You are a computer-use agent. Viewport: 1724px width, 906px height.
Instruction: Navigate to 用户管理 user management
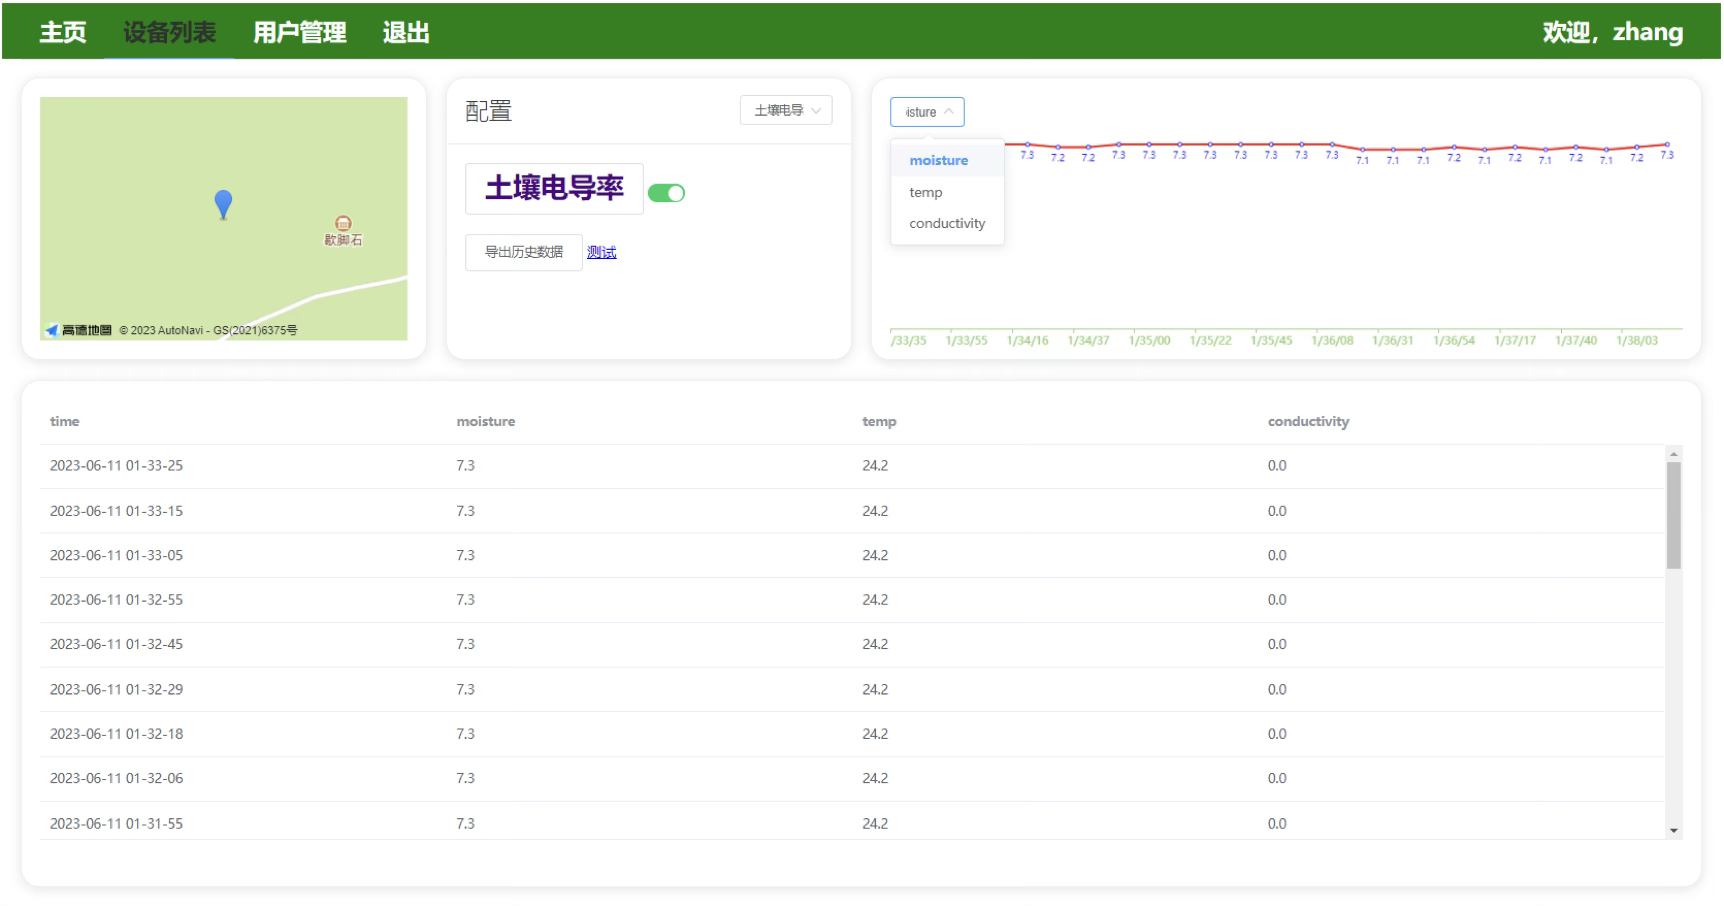click(299, 32)
